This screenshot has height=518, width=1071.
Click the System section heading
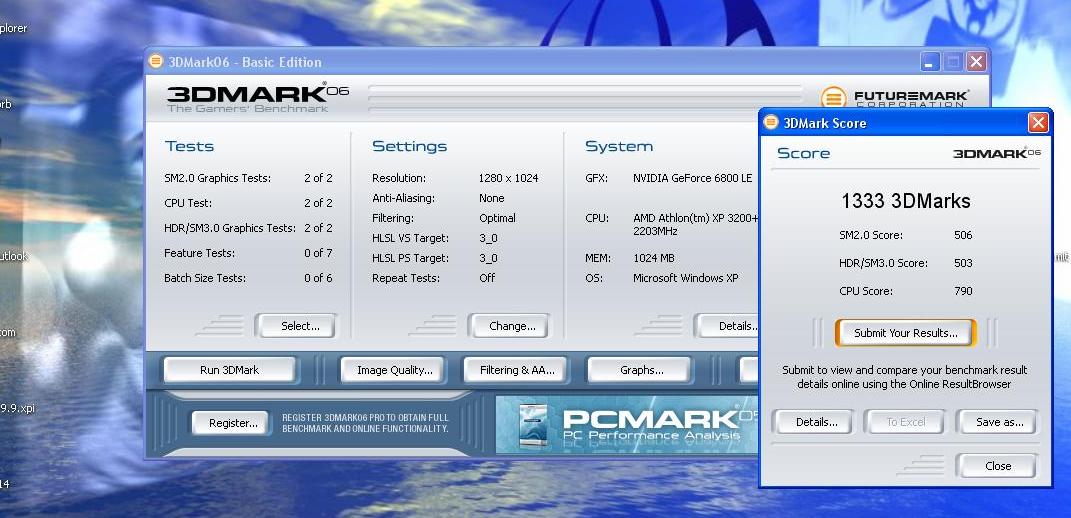click(619, 146)
